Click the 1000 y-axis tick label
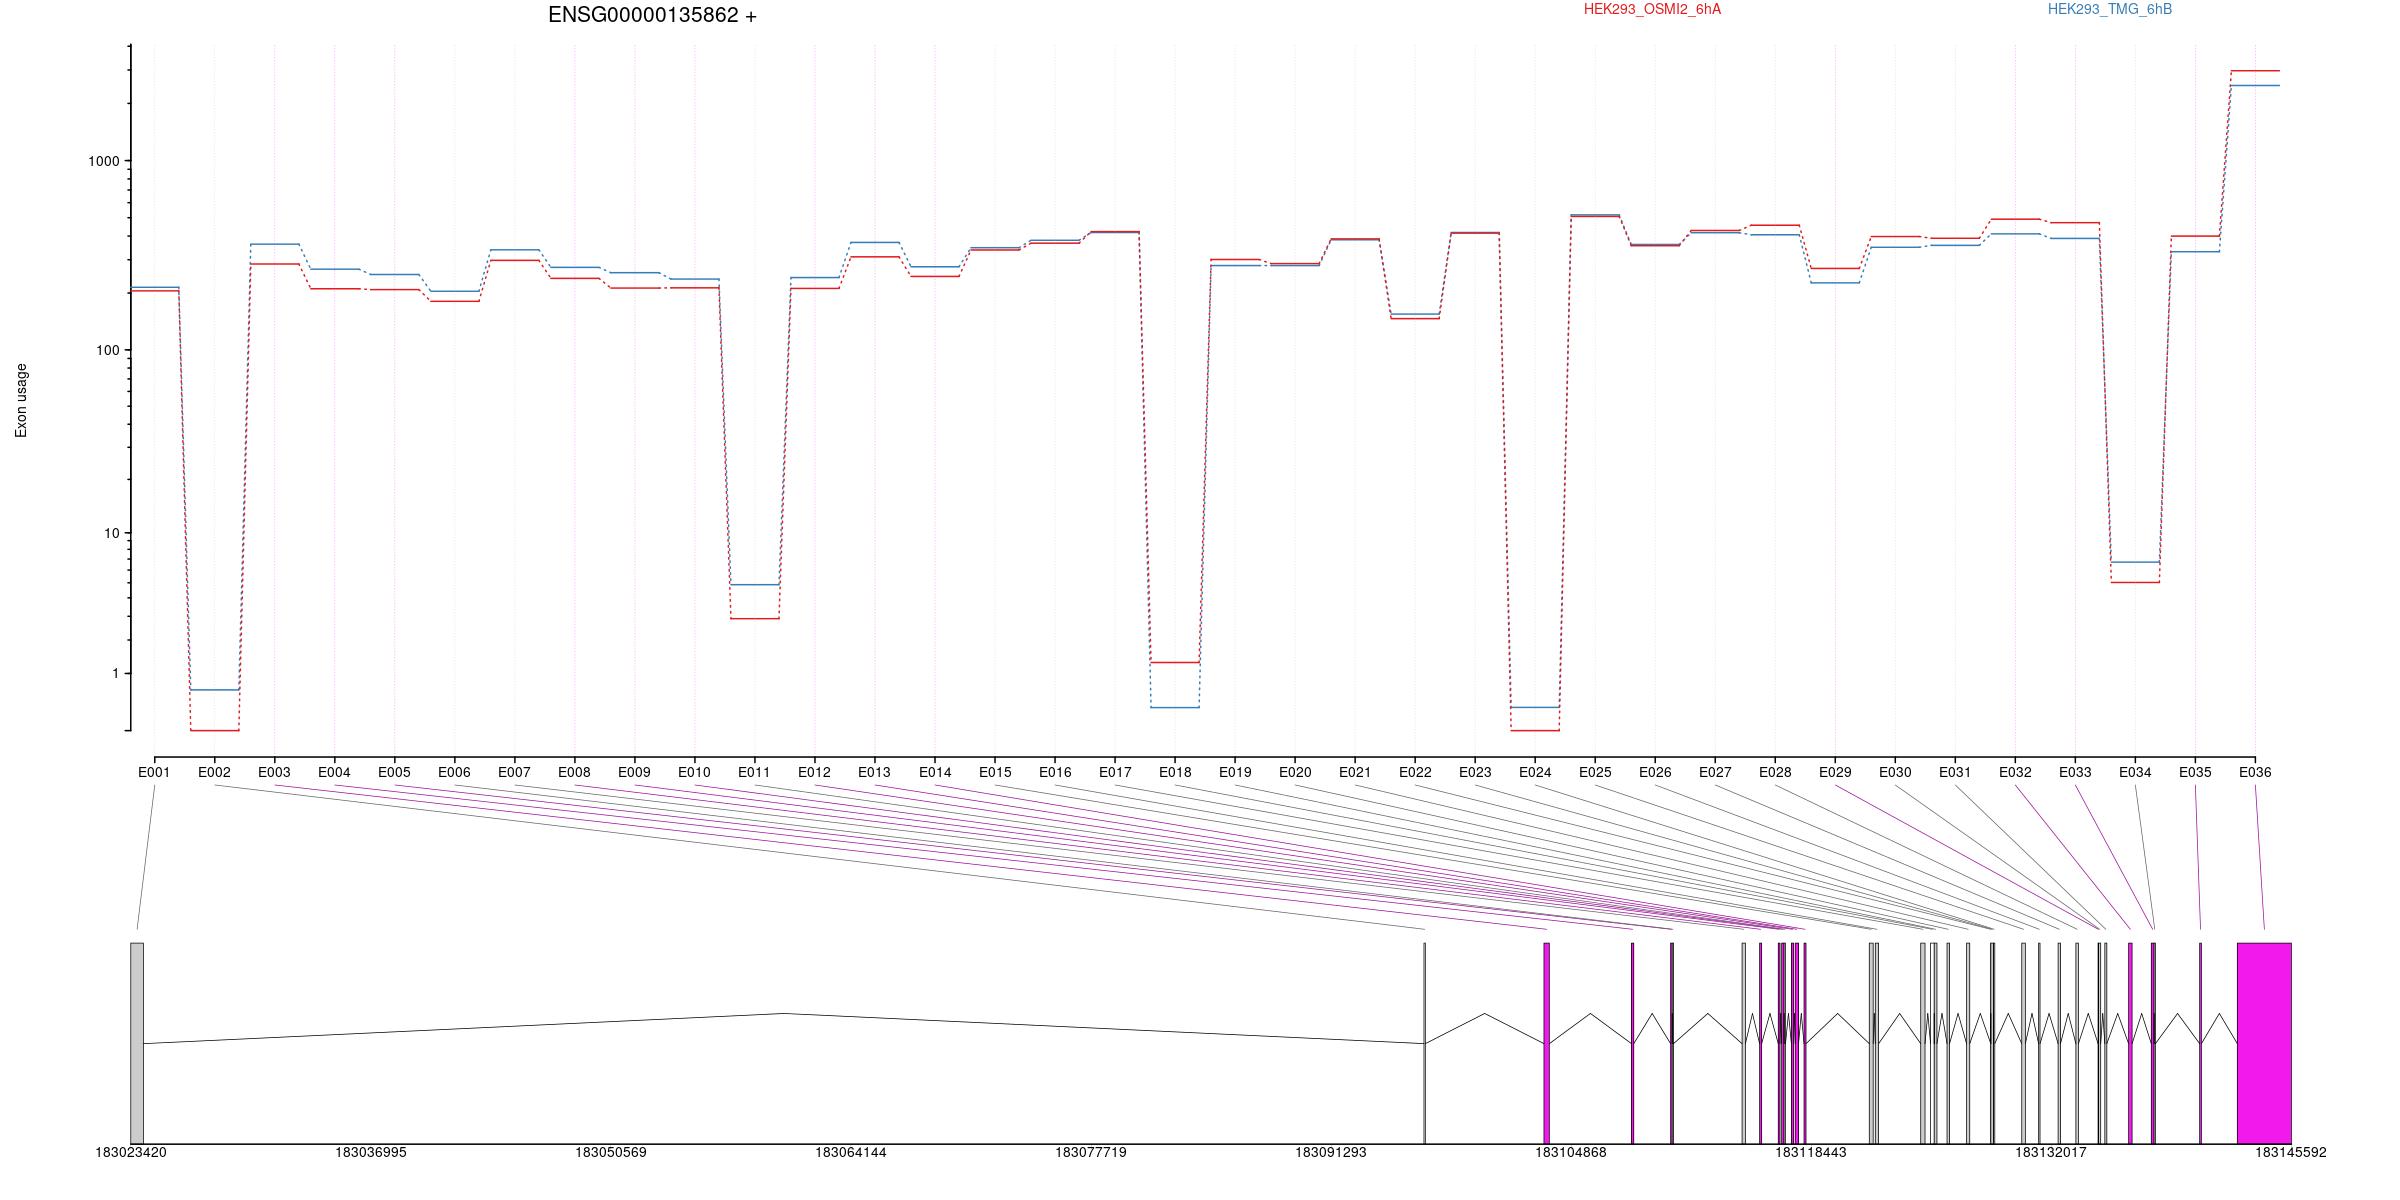Screen dimensions: 2400x1200 pyautogui.click(x=104, y=161)
